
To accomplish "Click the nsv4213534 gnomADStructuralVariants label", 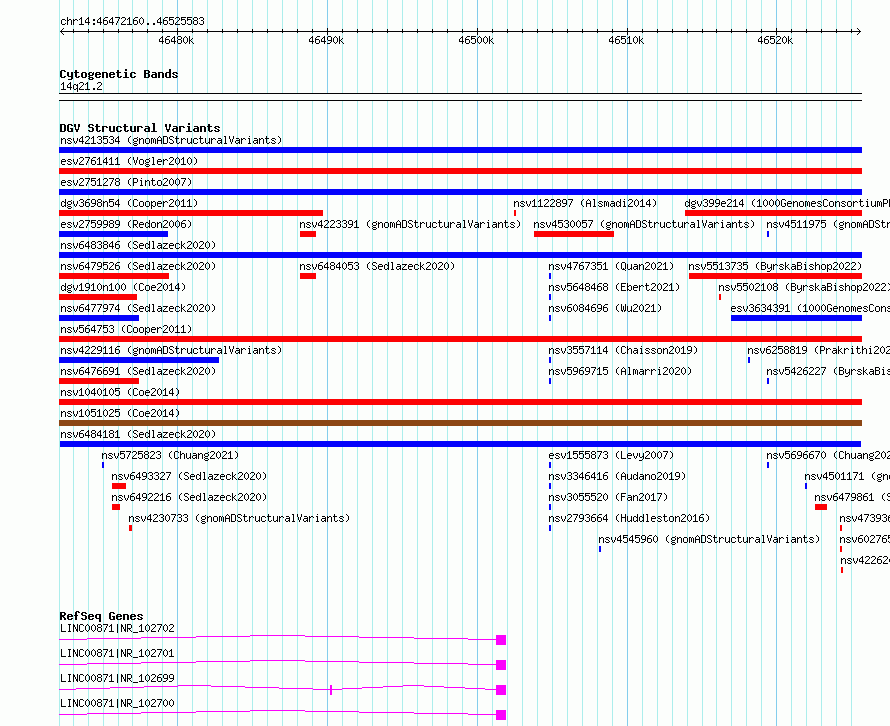I will pos(171,140).
